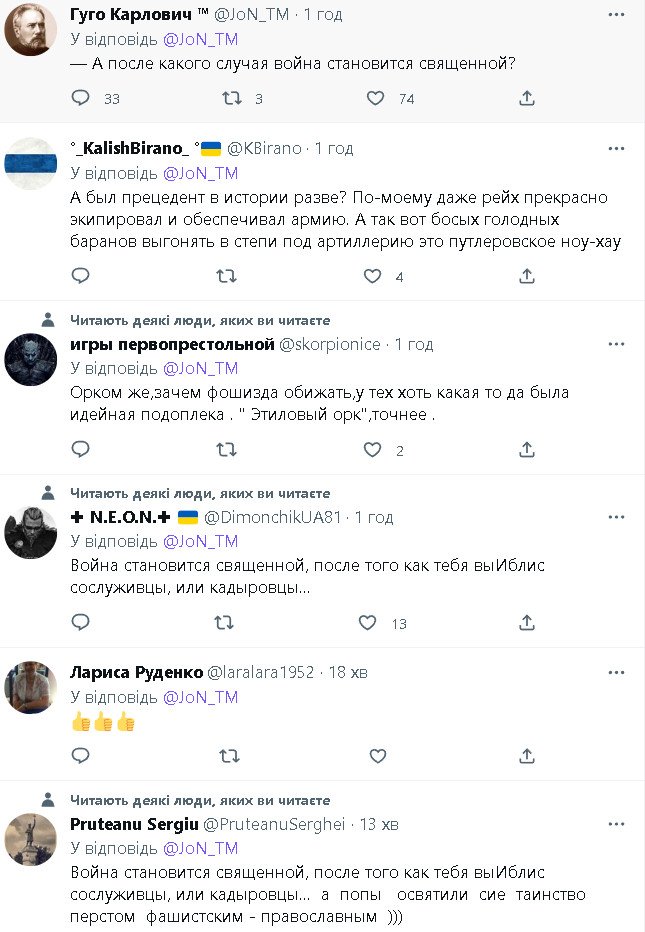Image resolution: width=645 pixels, height=932 pixels.
Task: Retweet the игры первопрестольной reply
Action: (x=228, y=450)
